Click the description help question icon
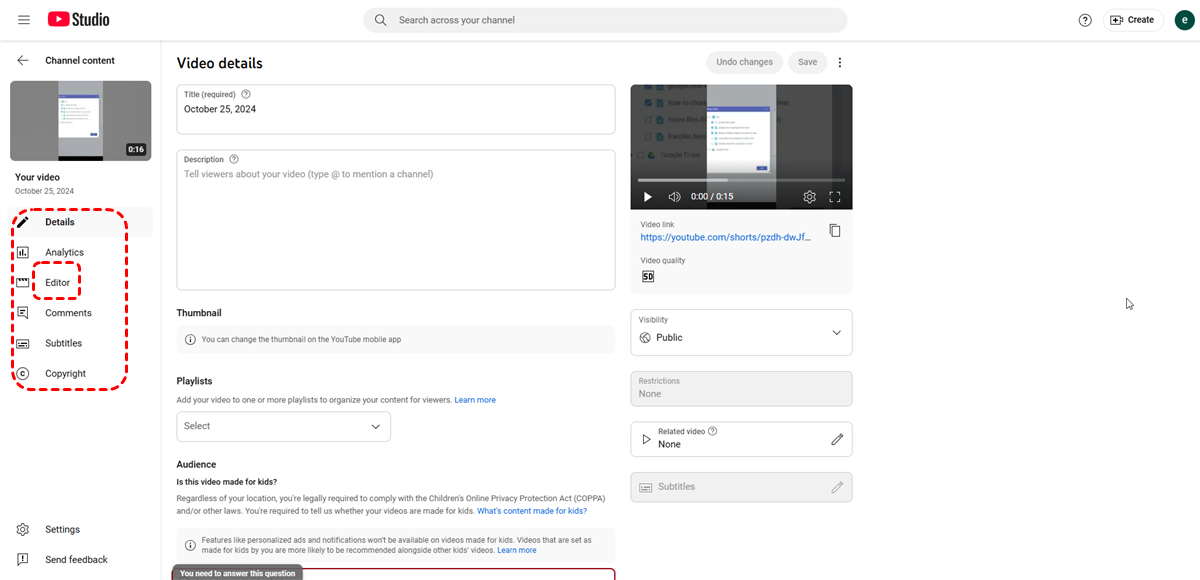The image size is (1200, 580). coord(234,159)
